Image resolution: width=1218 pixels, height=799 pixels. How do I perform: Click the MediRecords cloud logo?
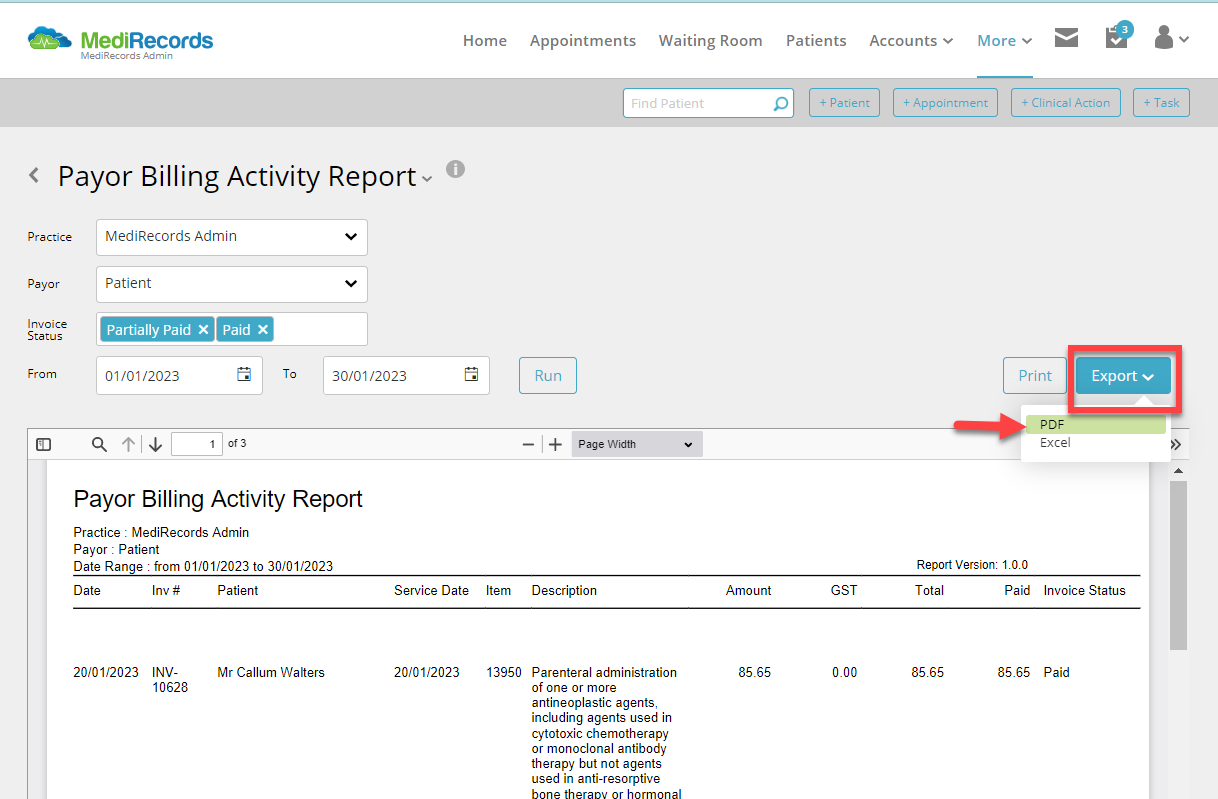coord(49,39)
